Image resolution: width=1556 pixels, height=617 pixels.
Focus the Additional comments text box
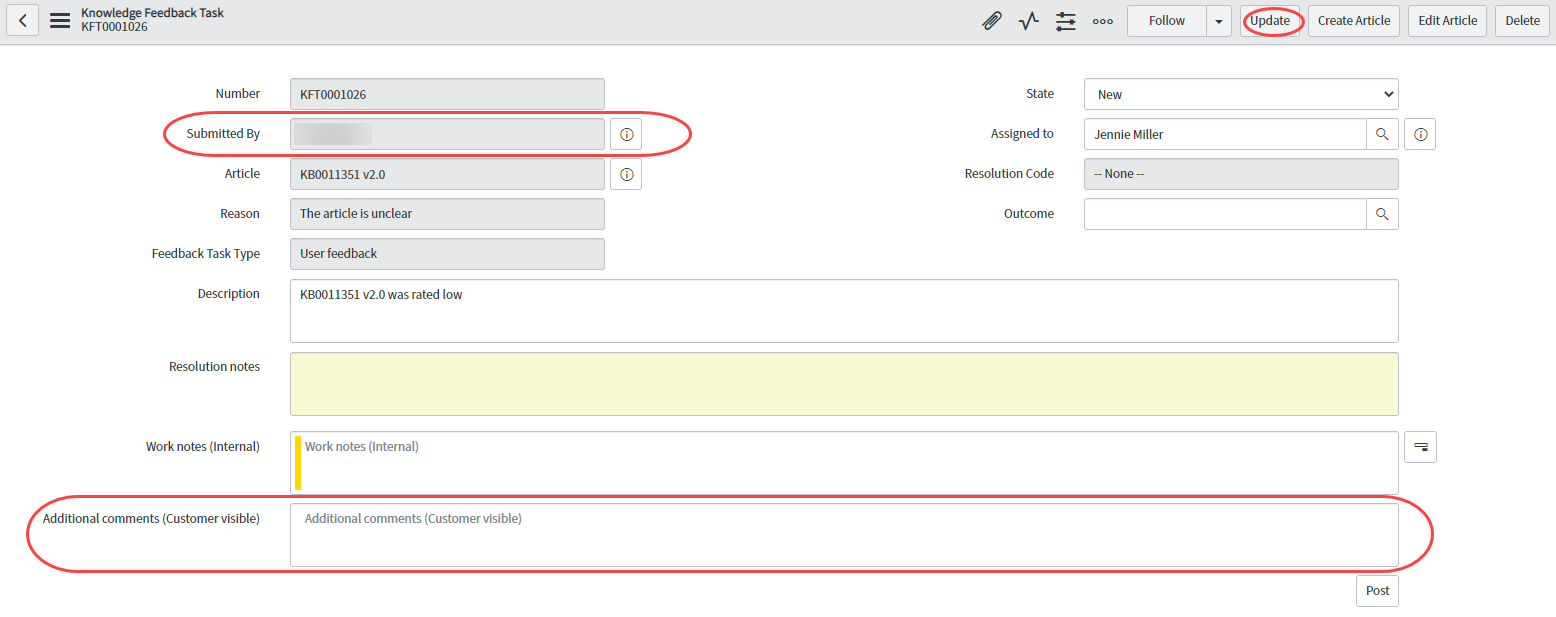pyautogui.click(x=843, y=535)
